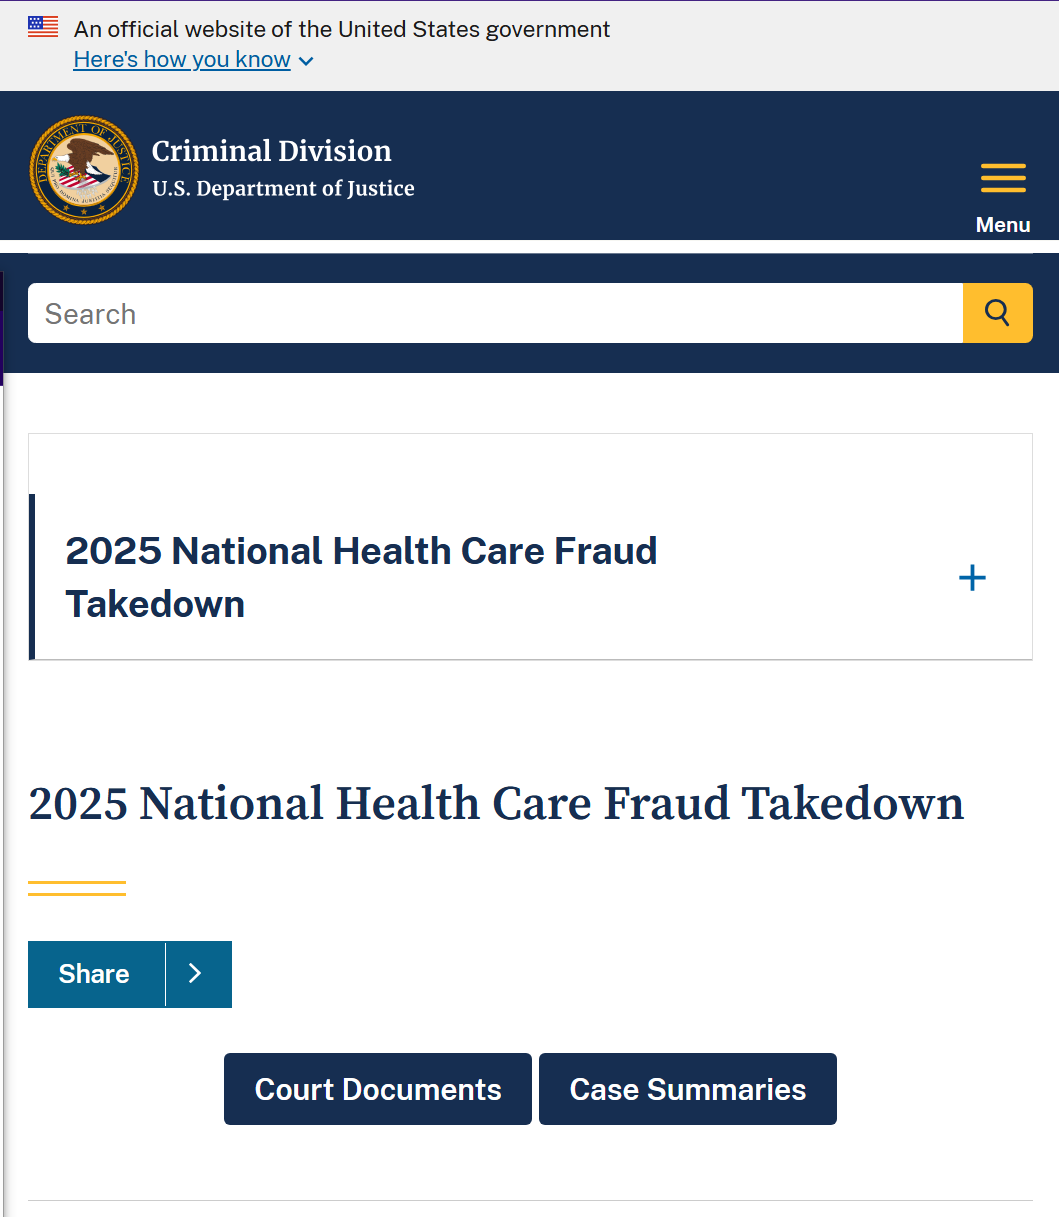Click the US flag icon in the banner
Screen dimensions: 1059x1217
pyautogui.click(x=43, y=27)
